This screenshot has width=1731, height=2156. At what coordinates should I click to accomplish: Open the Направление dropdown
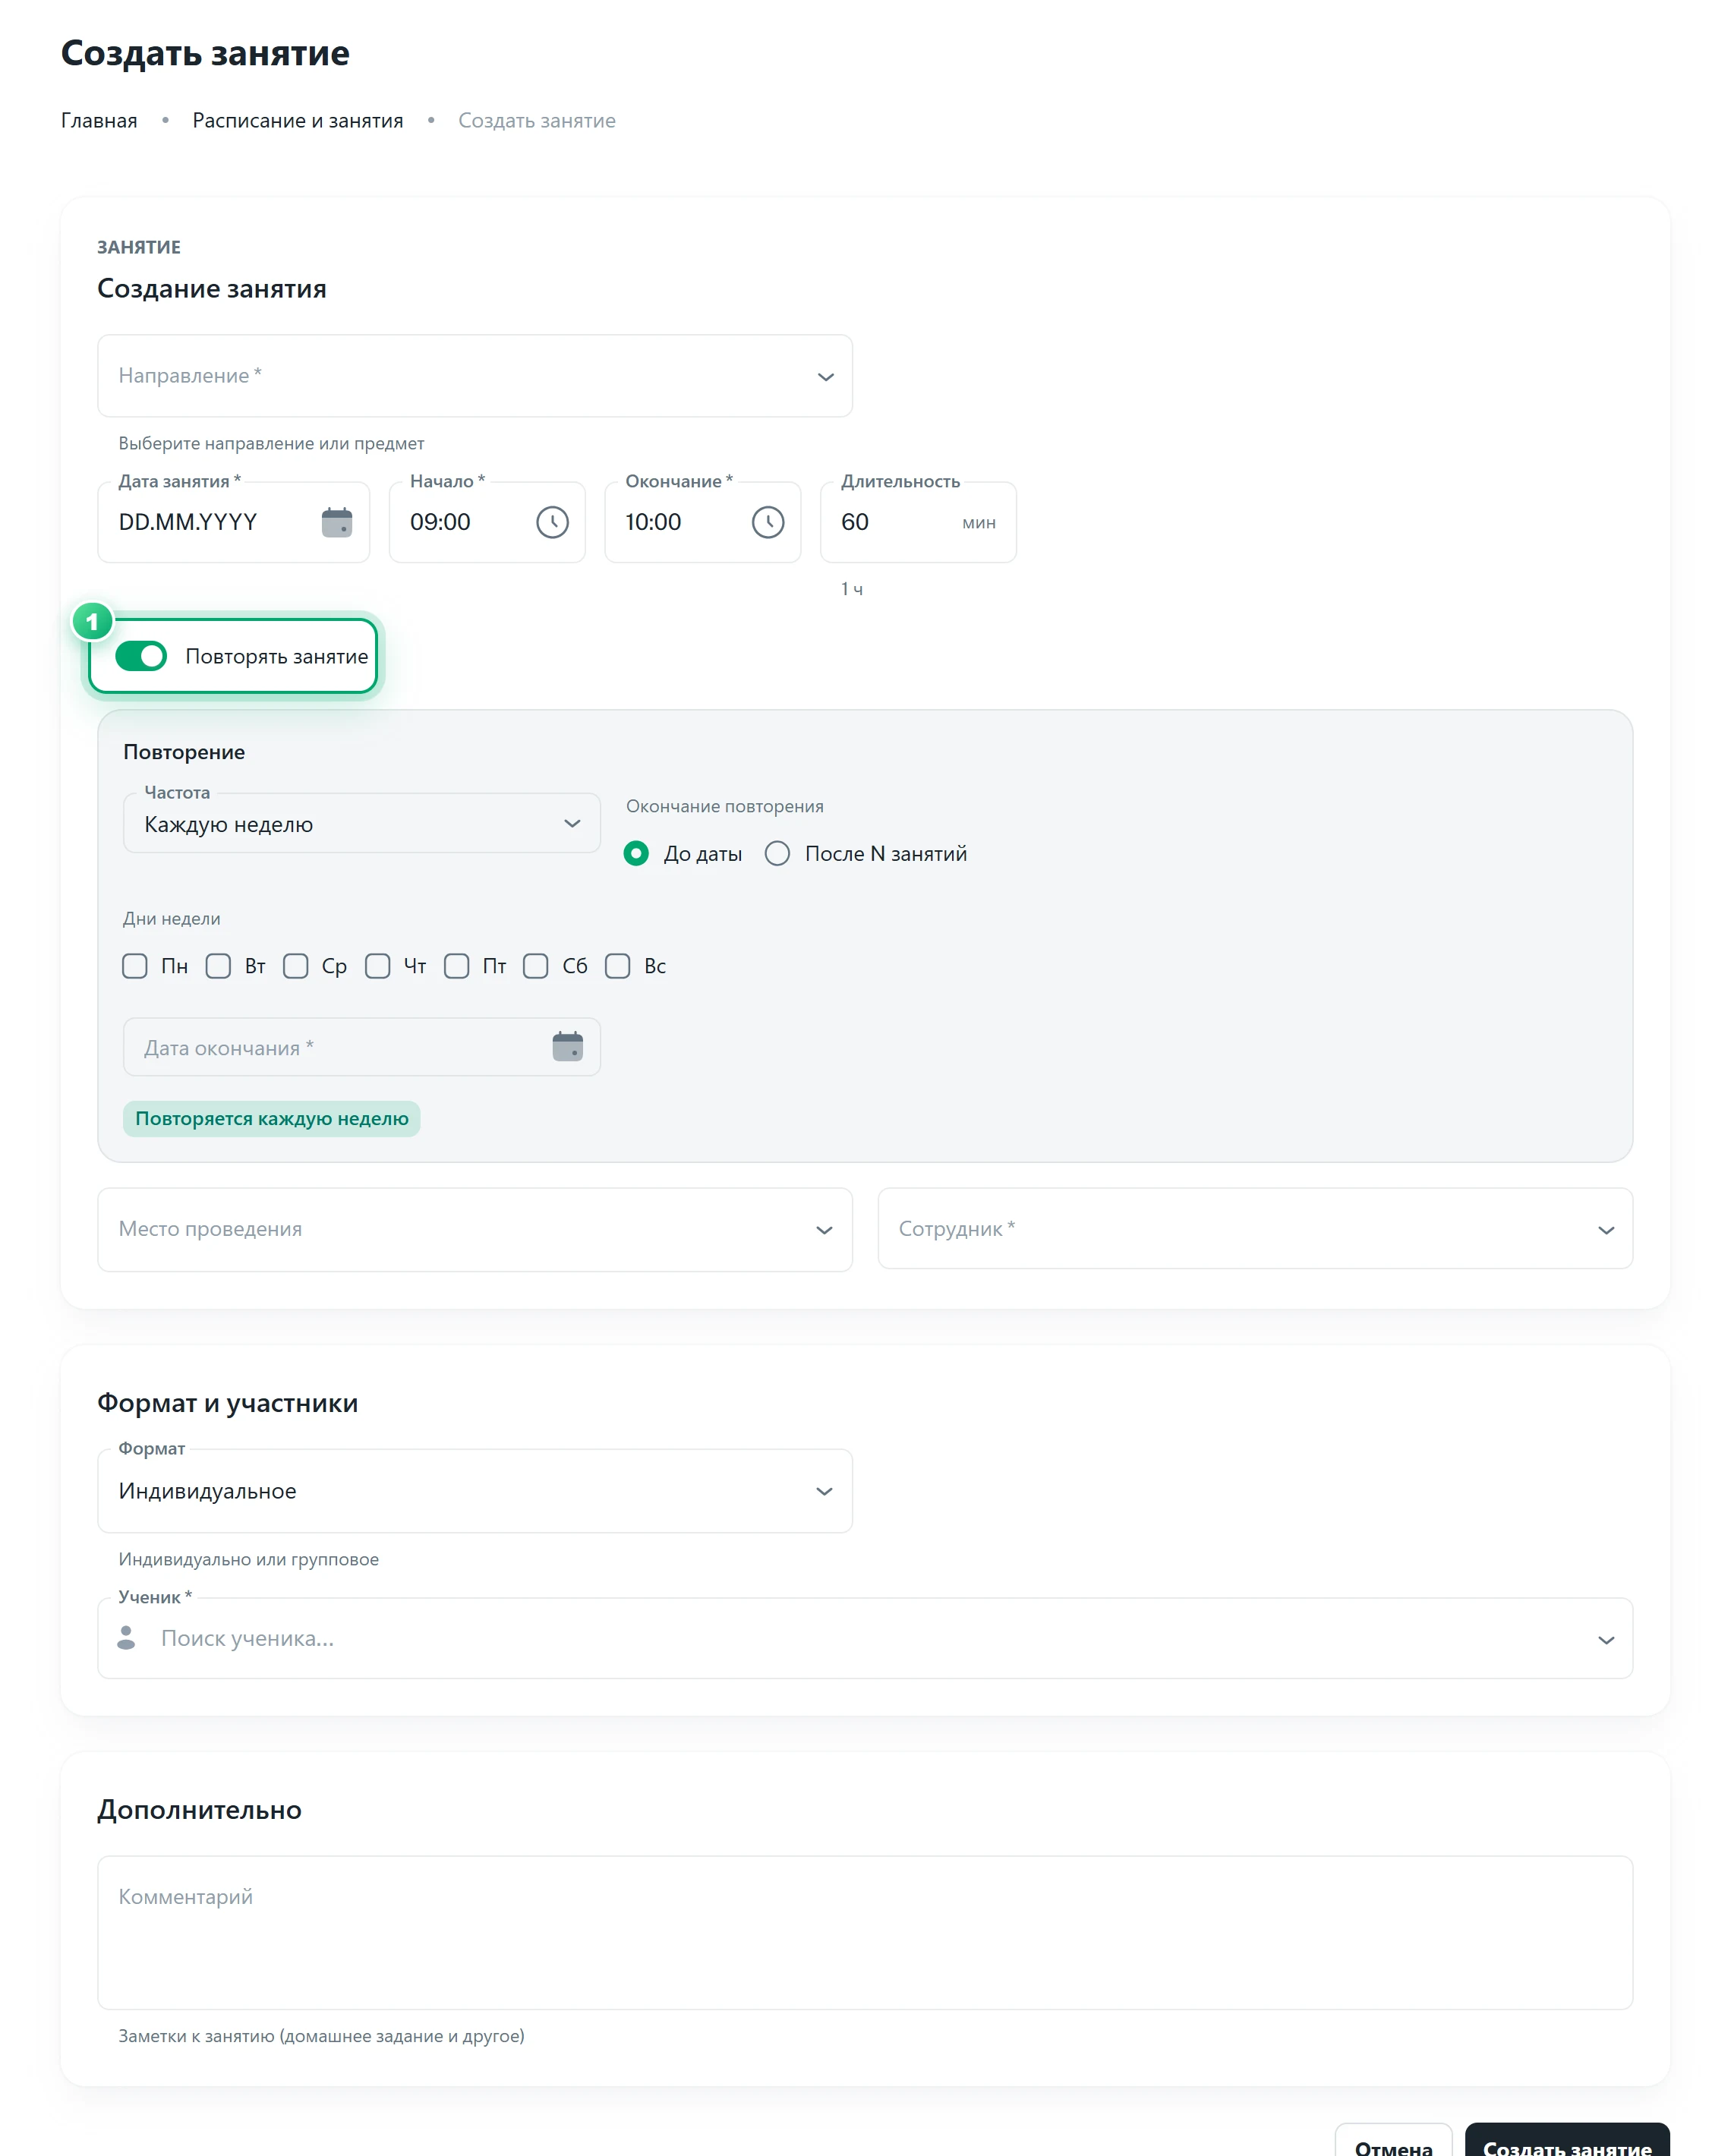(x=475, y=376)
